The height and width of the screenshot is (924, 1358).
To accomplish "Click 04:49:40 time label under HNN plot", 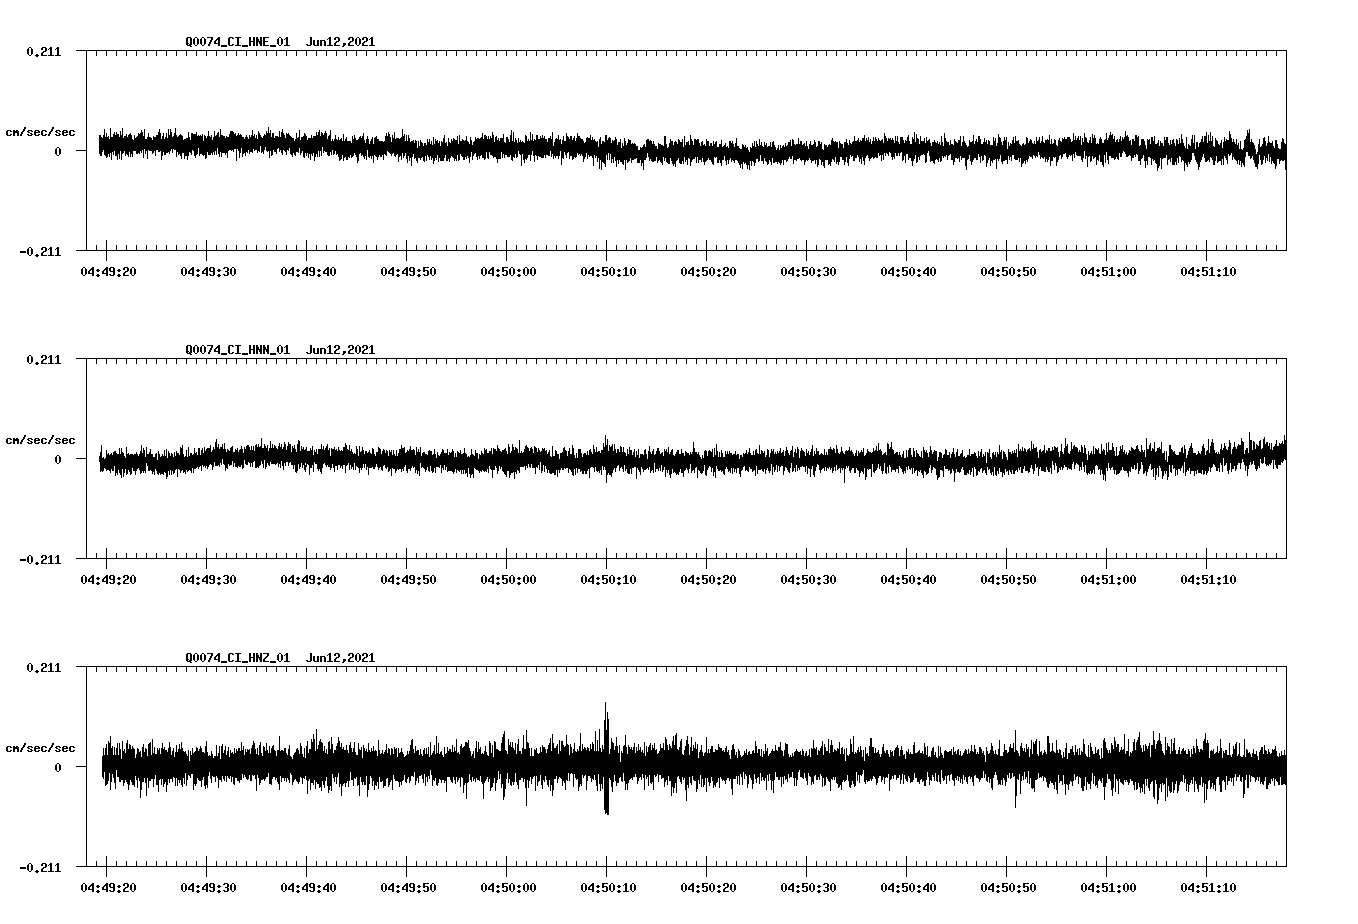I will click(308, 580).
